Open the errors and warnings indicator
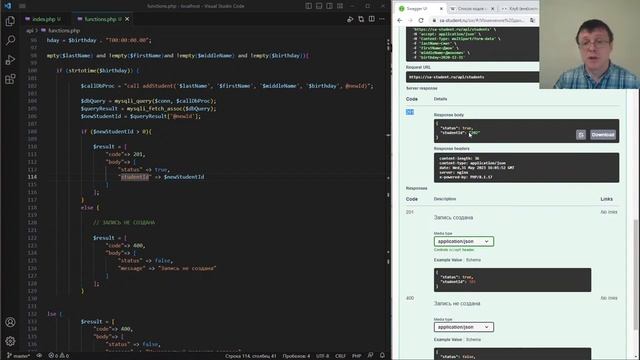Image resolution: width=640 pixels, height=360 pixels. (59, 356)
